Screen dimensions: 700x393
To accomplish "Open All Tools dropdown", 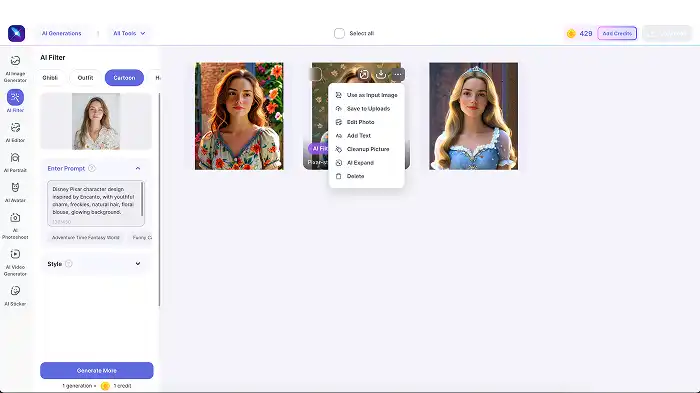I will click(x=129, y=33).
